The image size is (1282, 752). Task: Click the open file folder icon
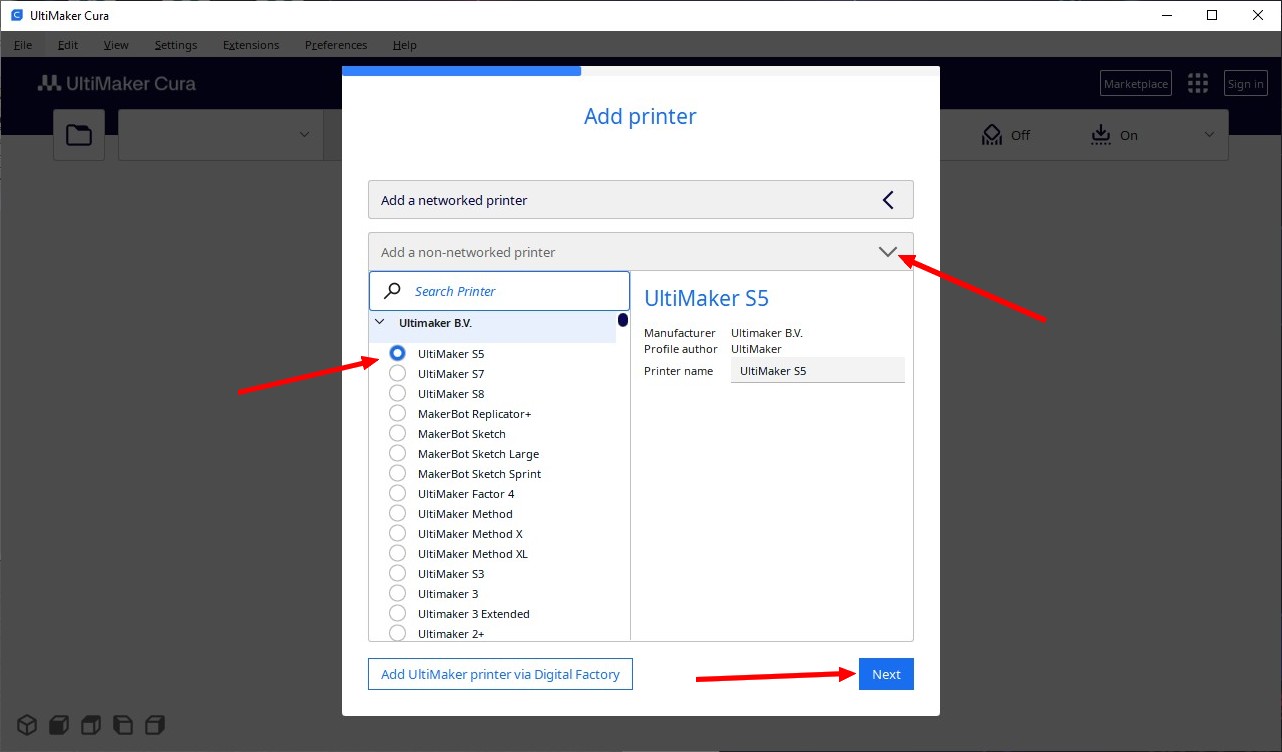click(79, 135)
